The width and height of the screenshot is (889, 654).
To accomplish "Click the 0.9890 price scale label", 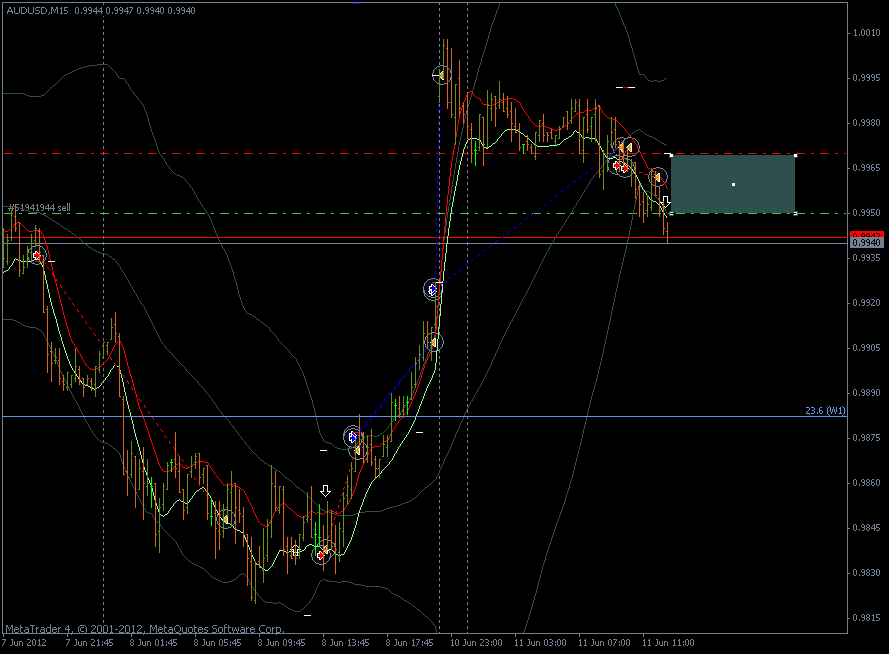I will [x=867, y=393].
